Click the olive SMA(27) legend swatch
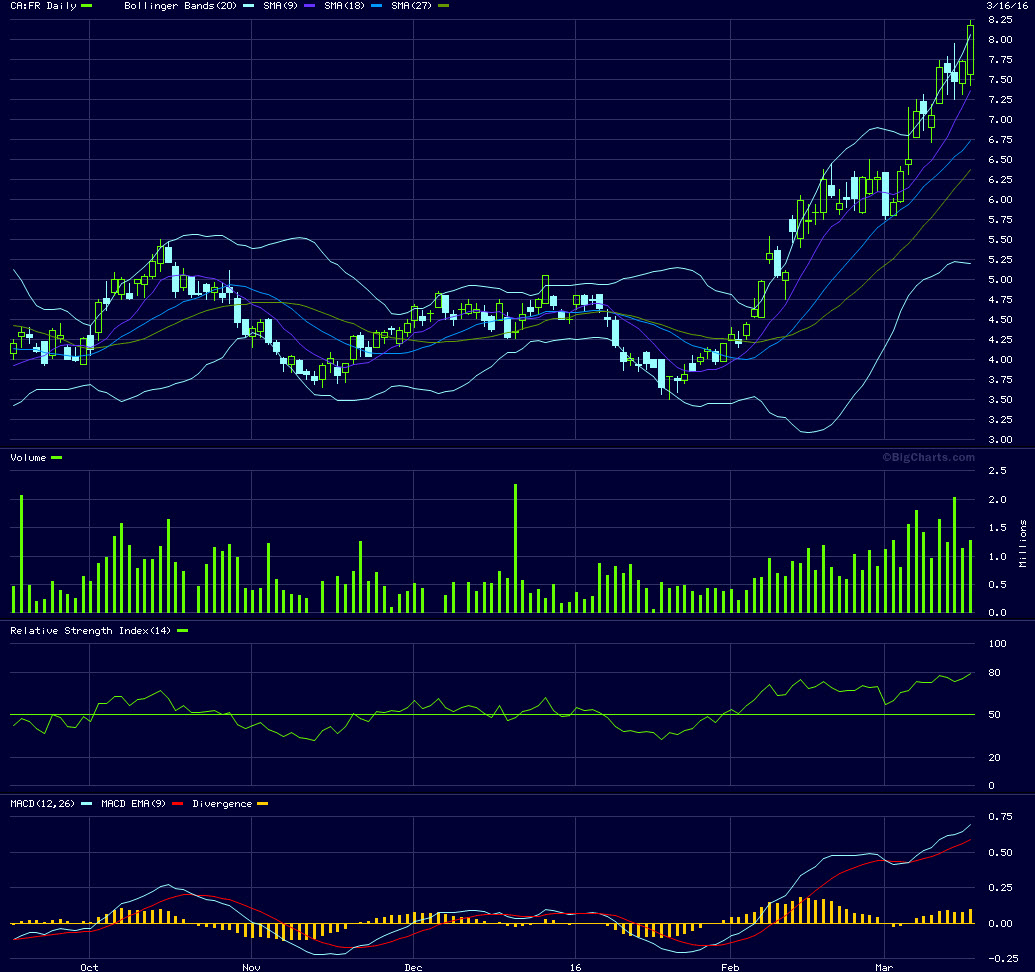1035x972 pixels. click(x=444, y=6)
